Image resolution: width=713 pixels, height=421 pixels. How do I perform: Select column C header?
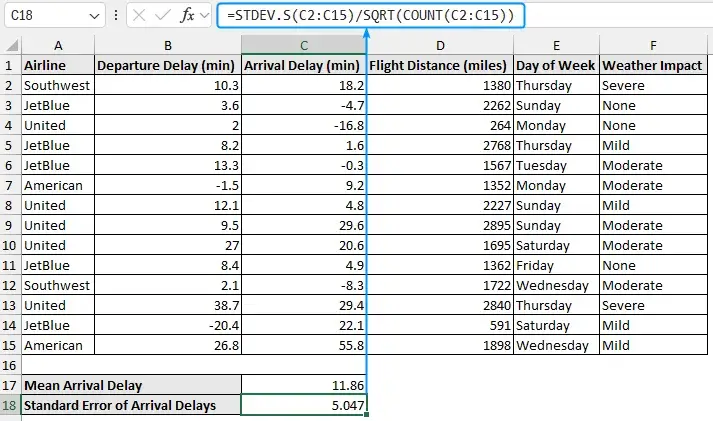click(304, 45)
